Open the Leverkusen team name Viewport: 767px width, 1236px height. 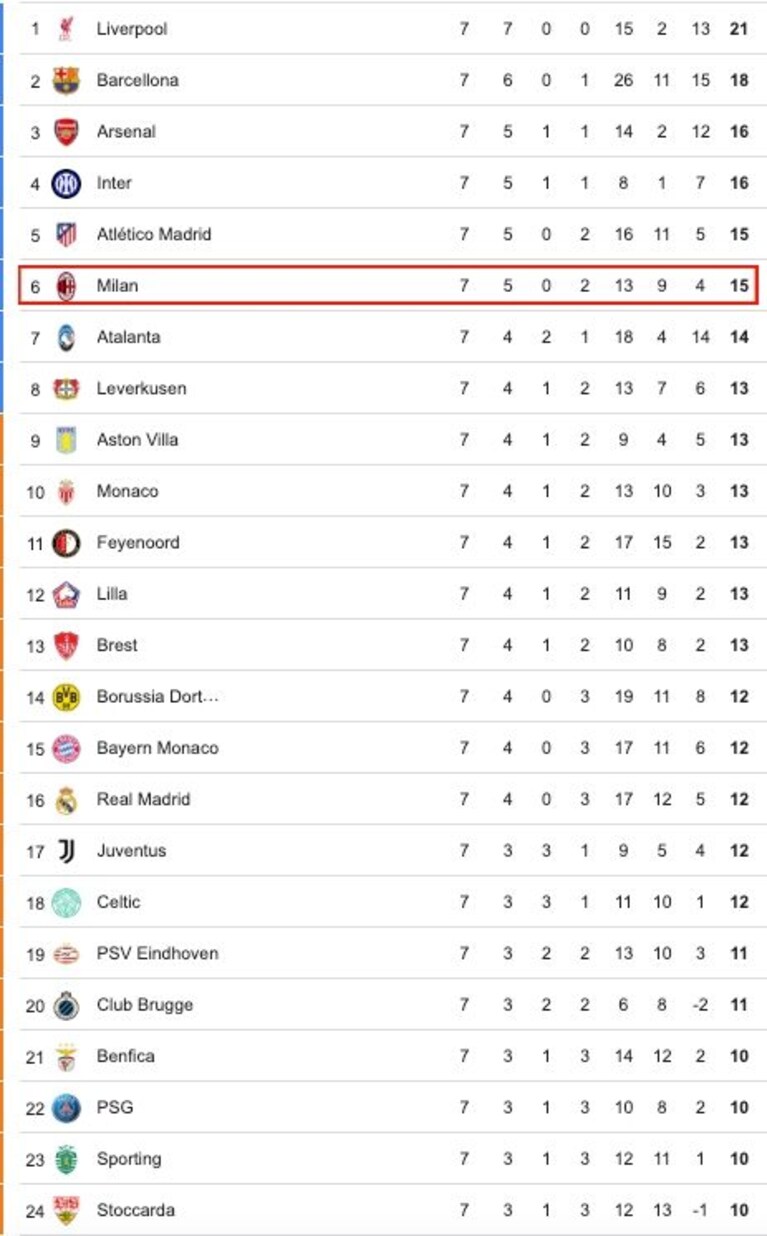[x=141, y=388]
